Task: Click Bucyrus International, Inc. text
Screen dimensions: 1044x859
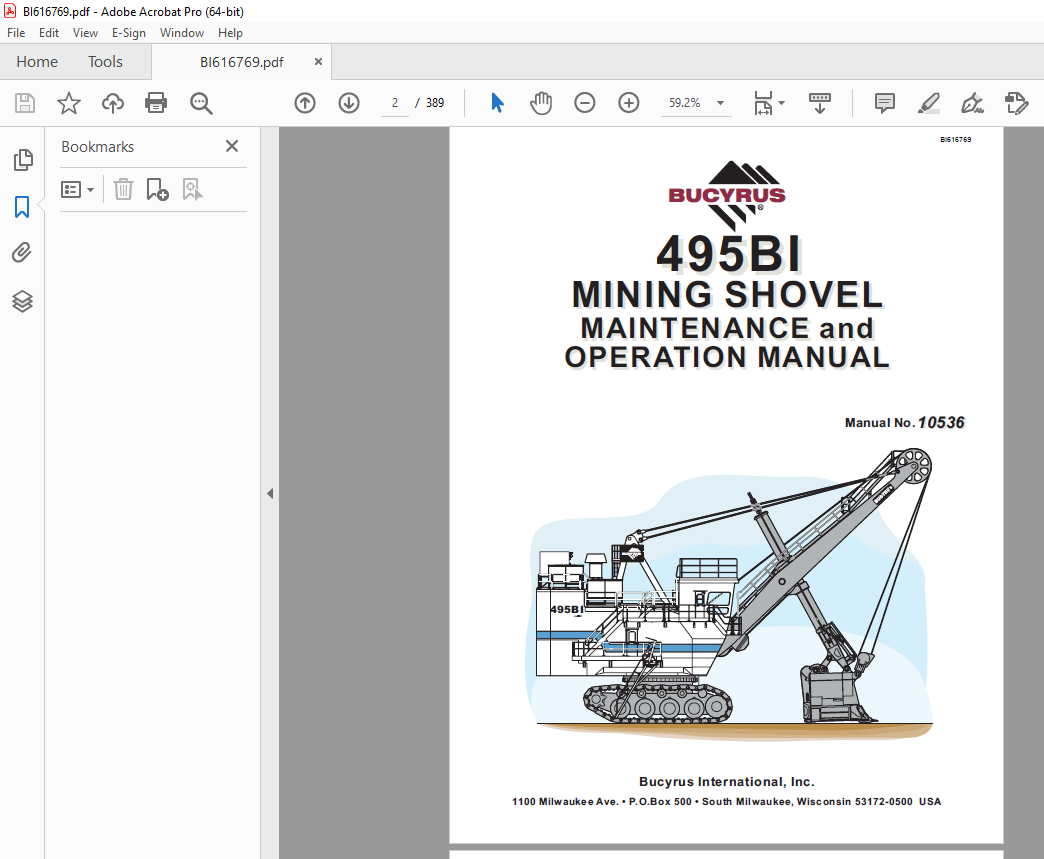Action: (x=726, y=782)
